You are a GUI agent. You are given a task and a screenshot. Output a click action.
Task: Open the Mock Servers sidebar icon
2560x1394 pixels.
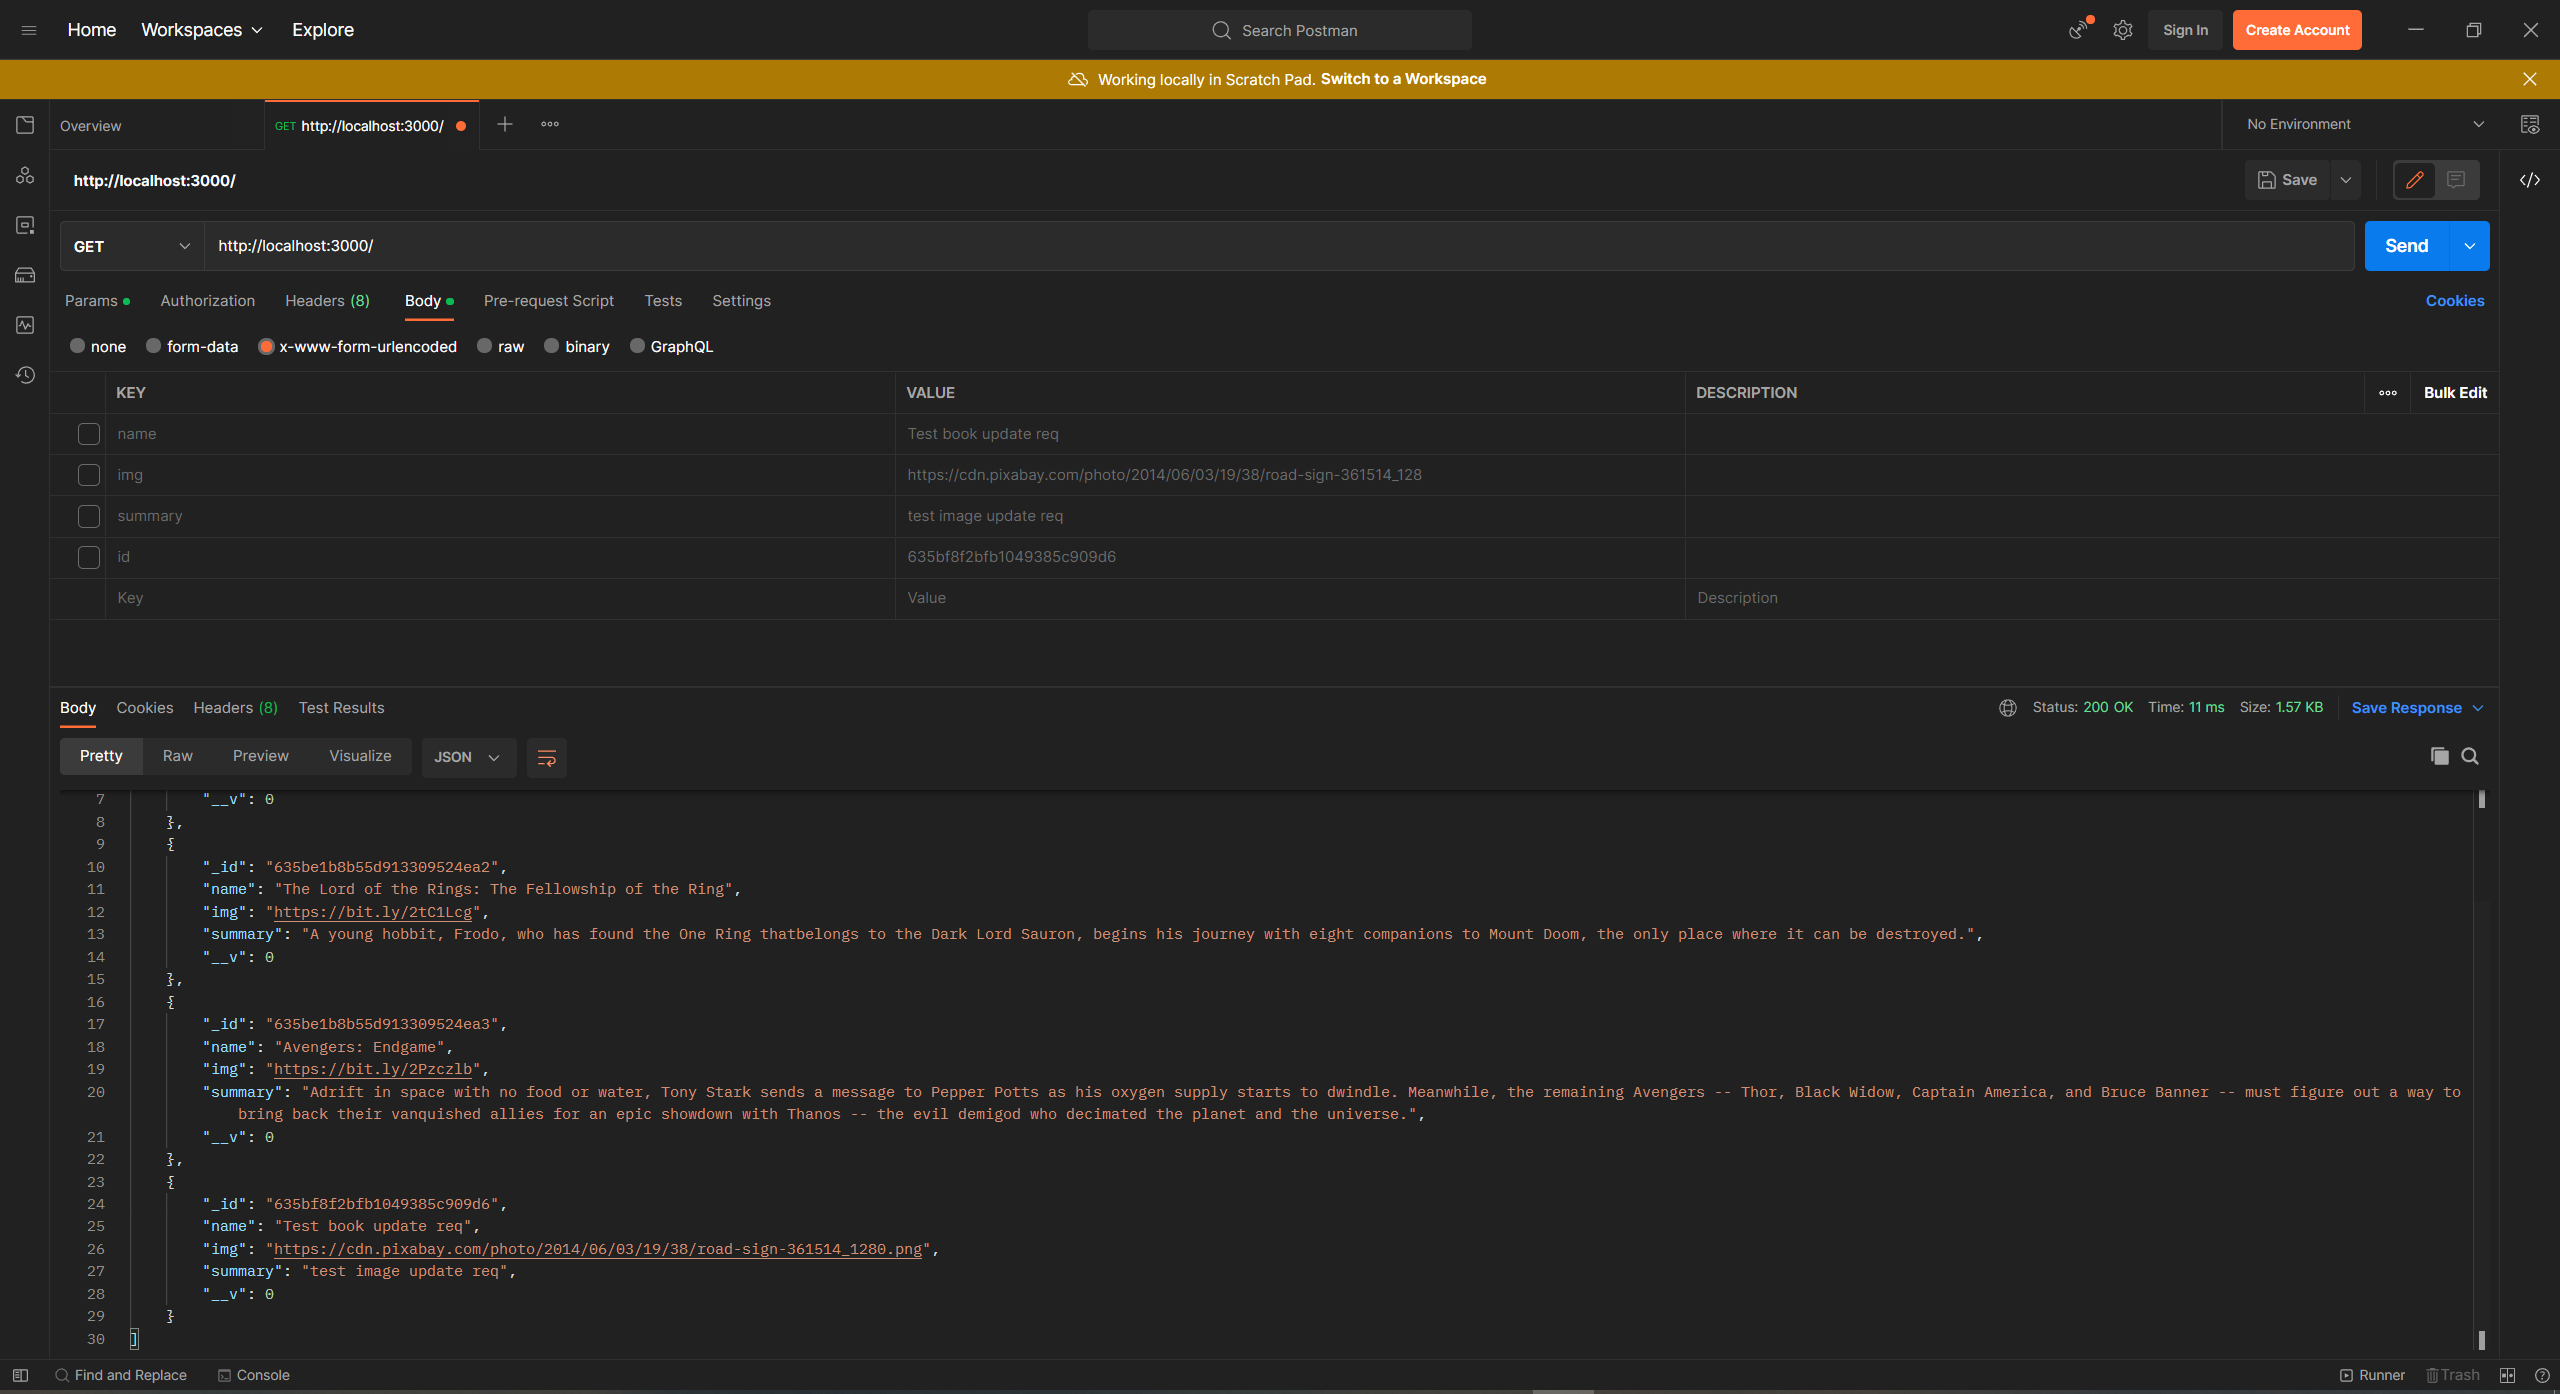[x=25, y=275]
